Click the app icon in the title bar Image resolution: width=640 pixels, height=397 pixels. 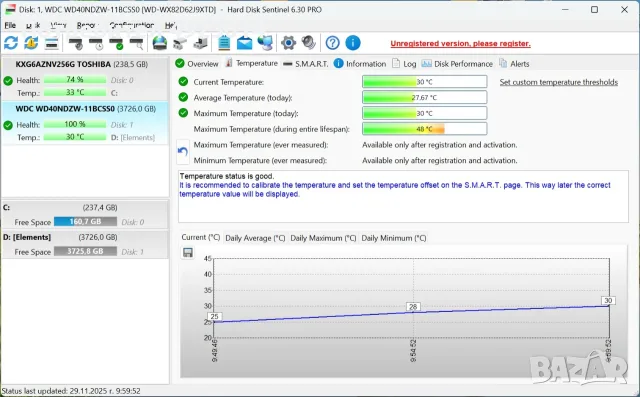click(10, 9)
